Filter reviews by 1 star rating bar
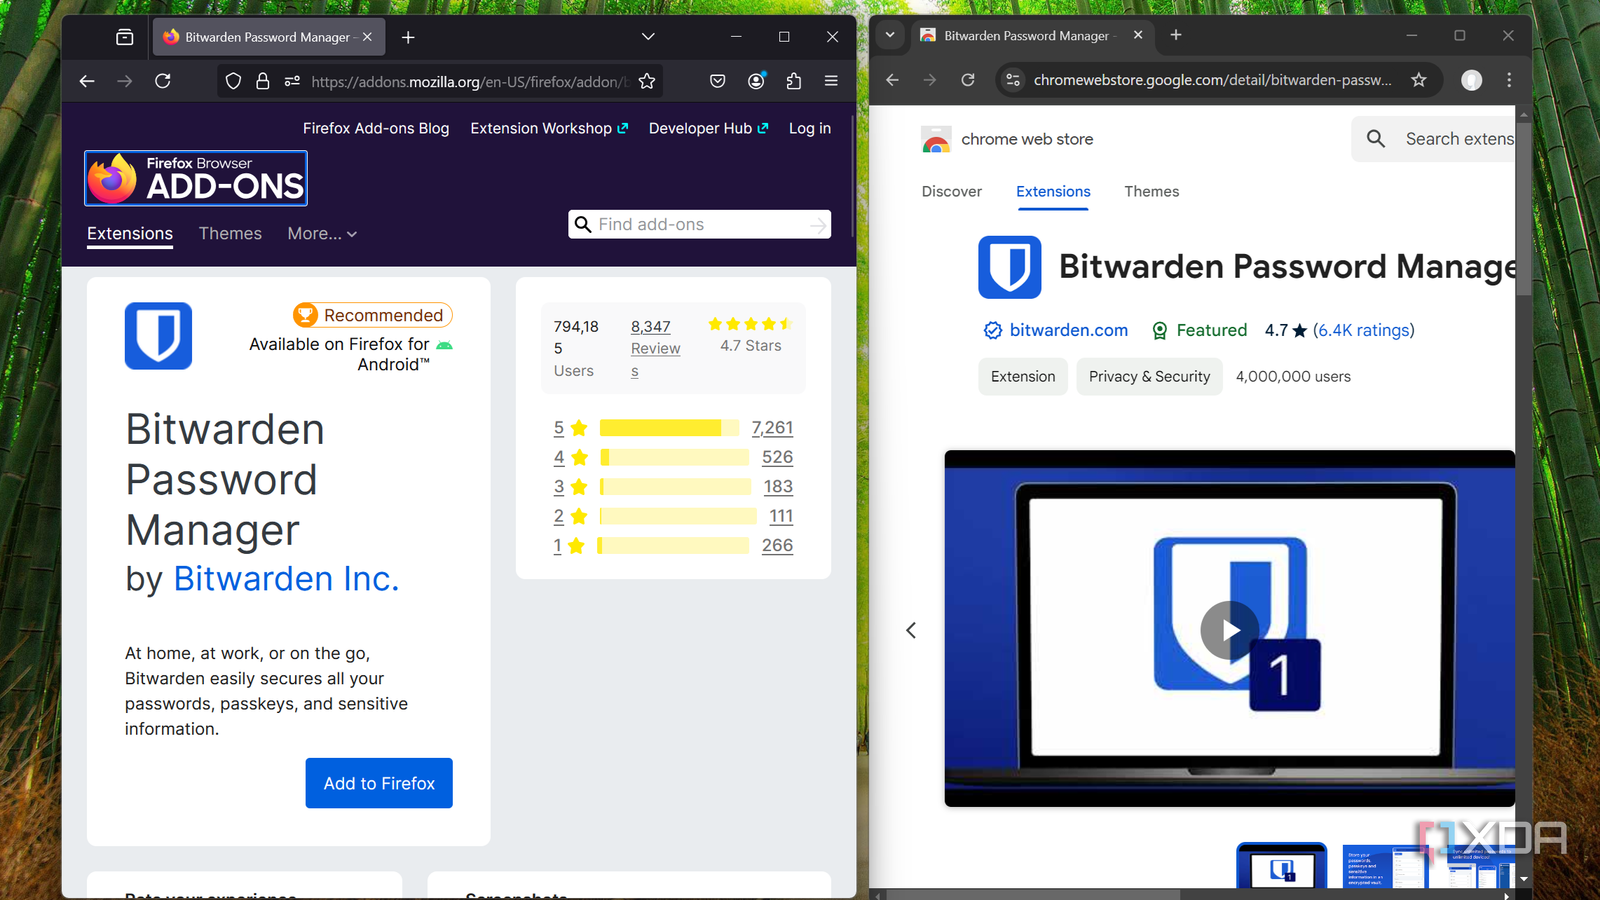 (x=673, y=546)
